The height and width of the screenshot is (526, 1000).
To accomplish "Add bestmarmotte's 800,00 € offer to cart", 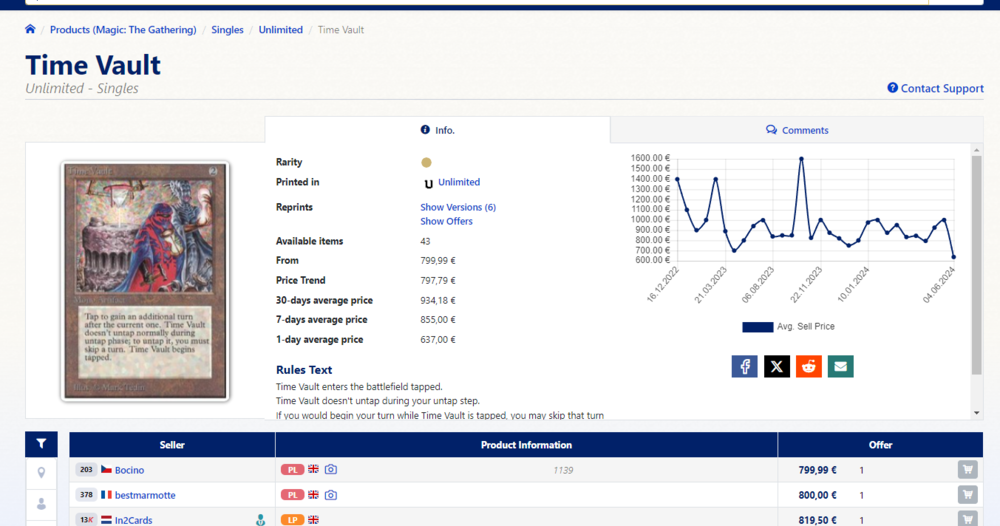I will (x=967, y=495).
